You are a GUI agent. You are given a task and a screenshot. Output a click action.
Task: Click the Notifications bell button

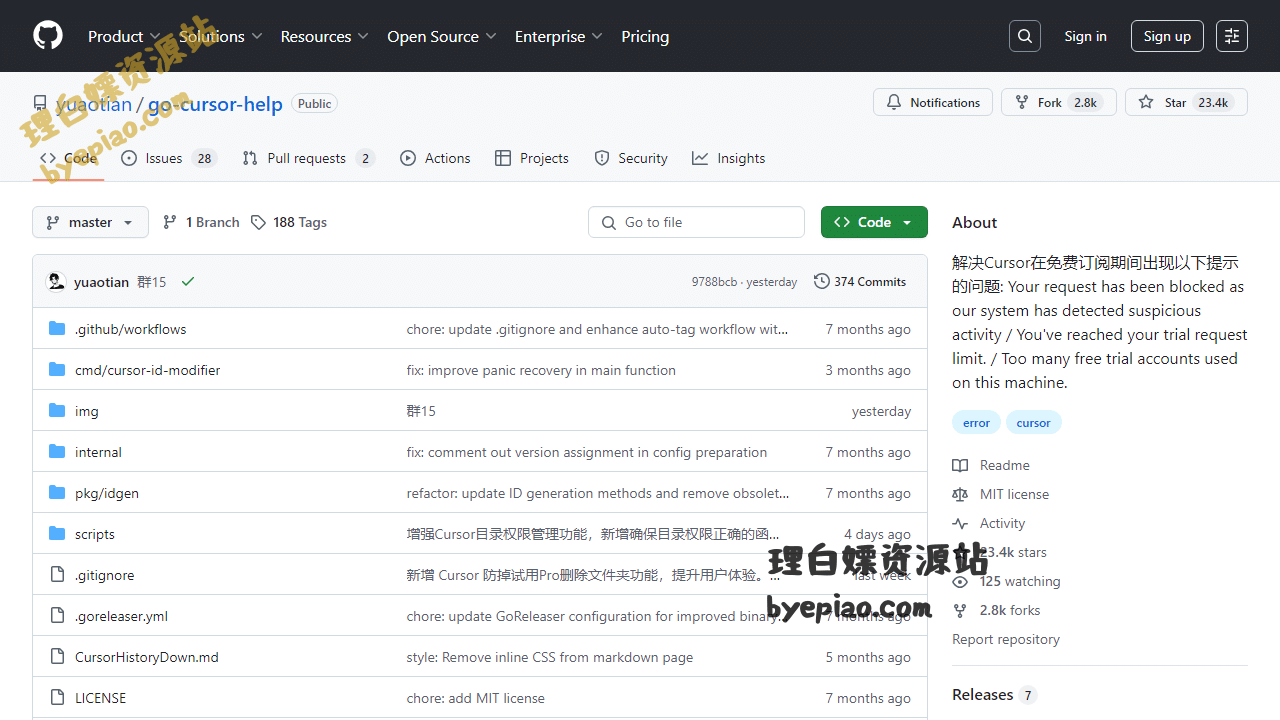click(x=933, y=102)
